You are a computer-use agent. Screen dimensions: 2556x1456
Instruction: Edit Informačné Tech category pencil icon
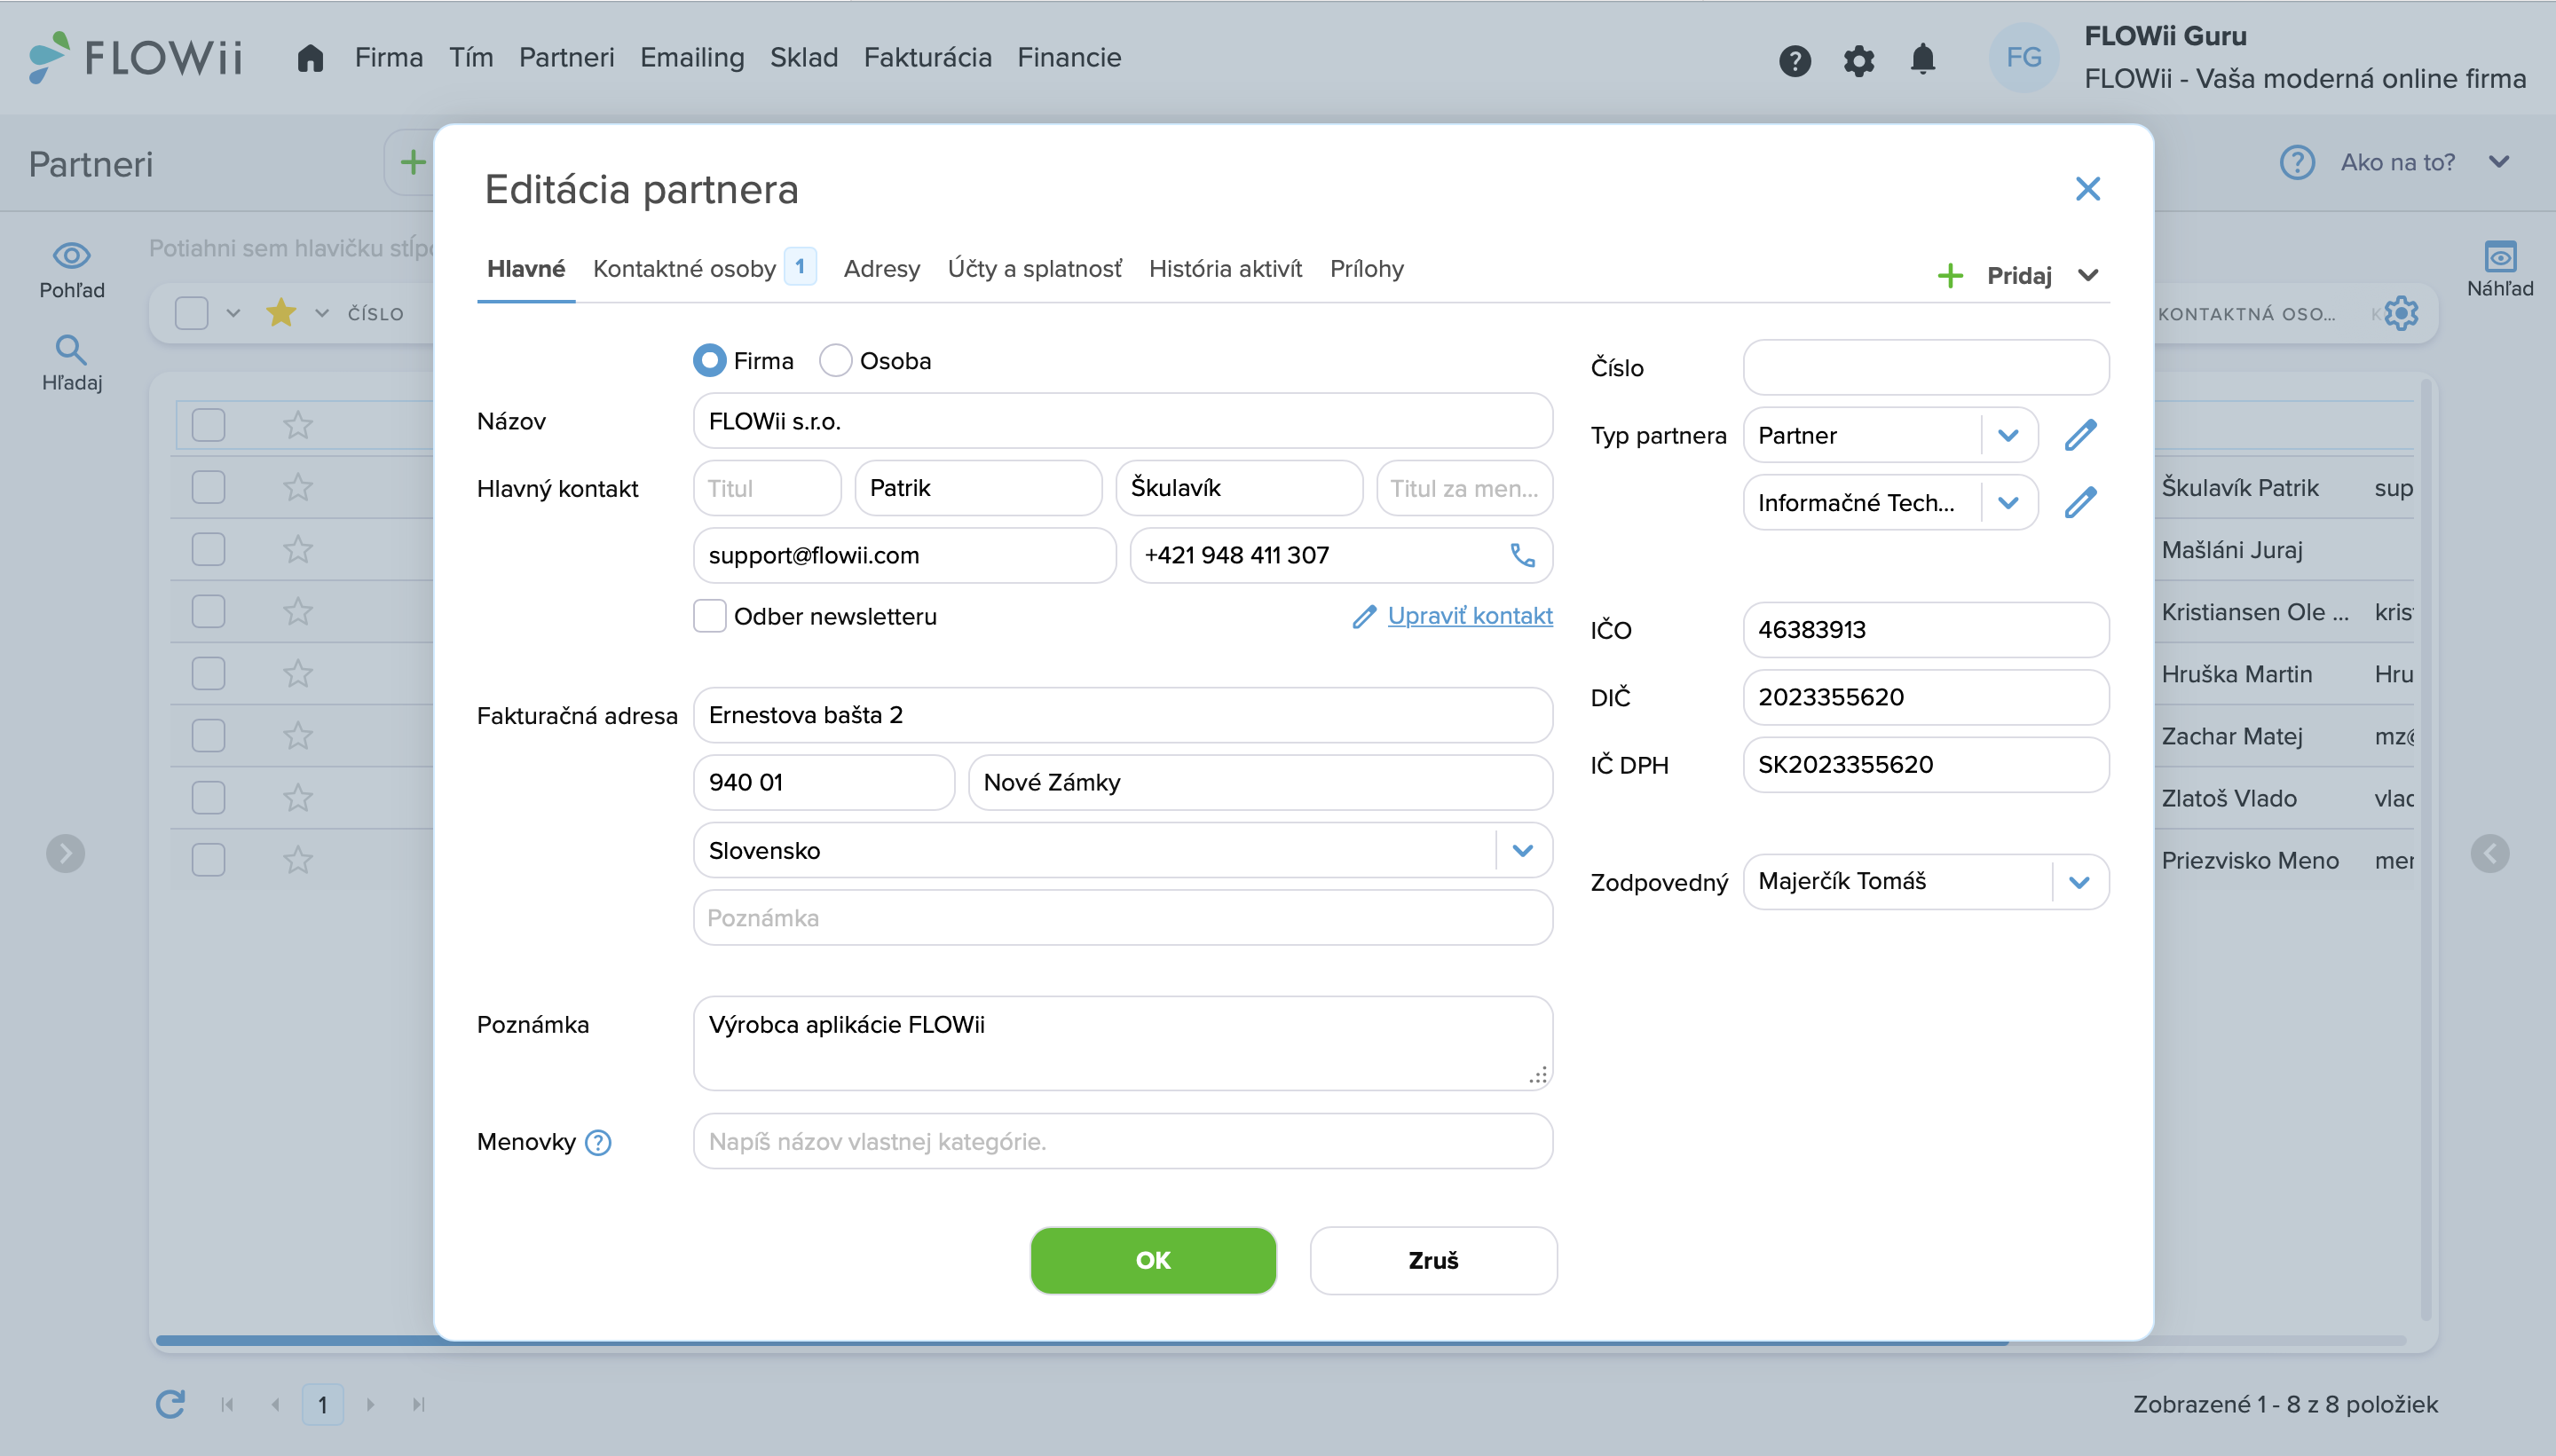(2080, 502)
